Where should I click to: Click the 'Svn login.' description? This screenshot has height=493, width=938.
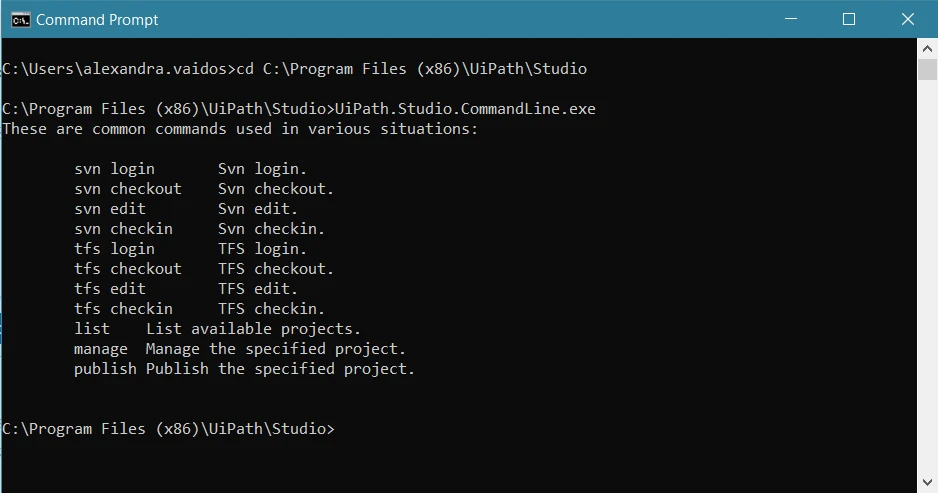(x=262, y=169)
